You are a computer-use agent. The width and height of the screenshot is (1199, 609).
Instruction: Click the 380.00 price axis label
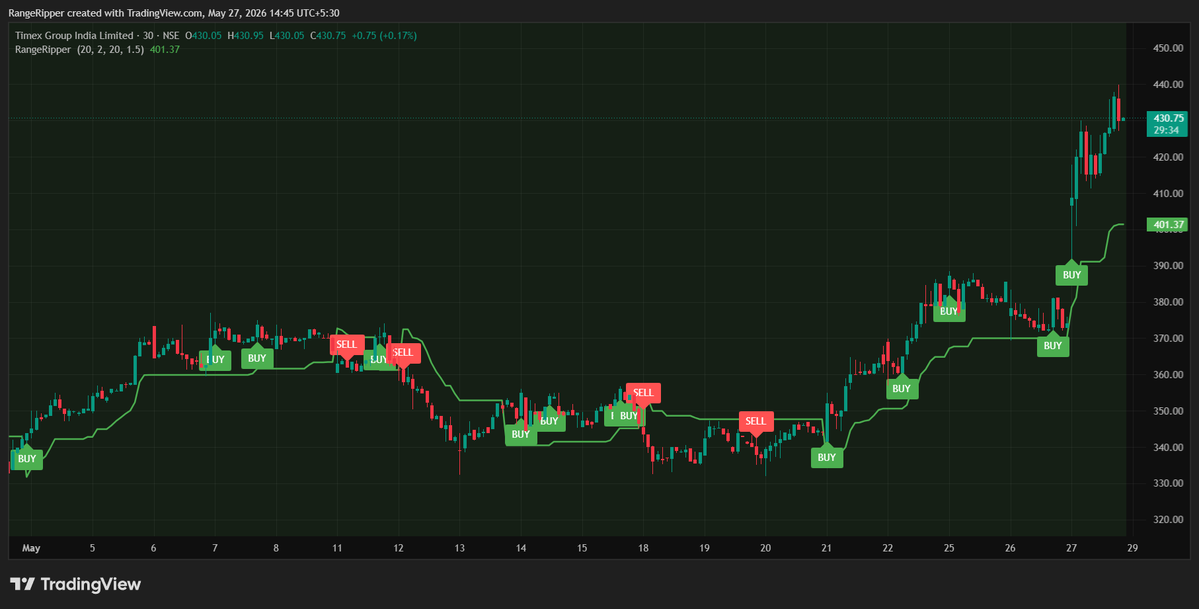pyautogui.click(x=1168, y=302)
